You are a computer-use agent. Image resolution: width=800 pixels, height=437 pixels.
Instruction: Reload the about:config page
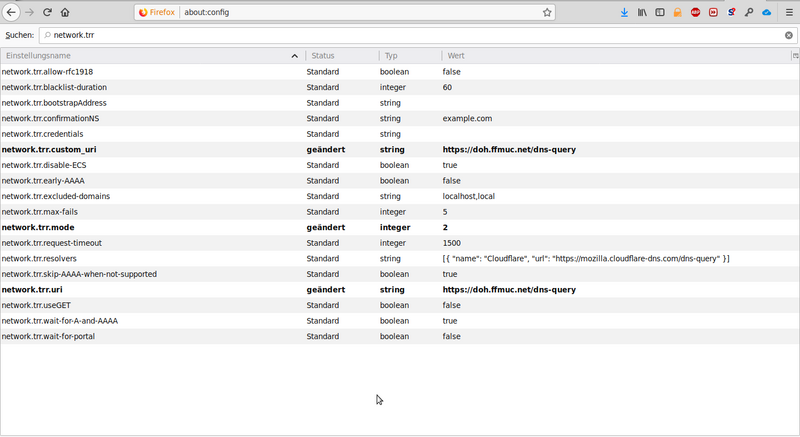coord(47,13)
